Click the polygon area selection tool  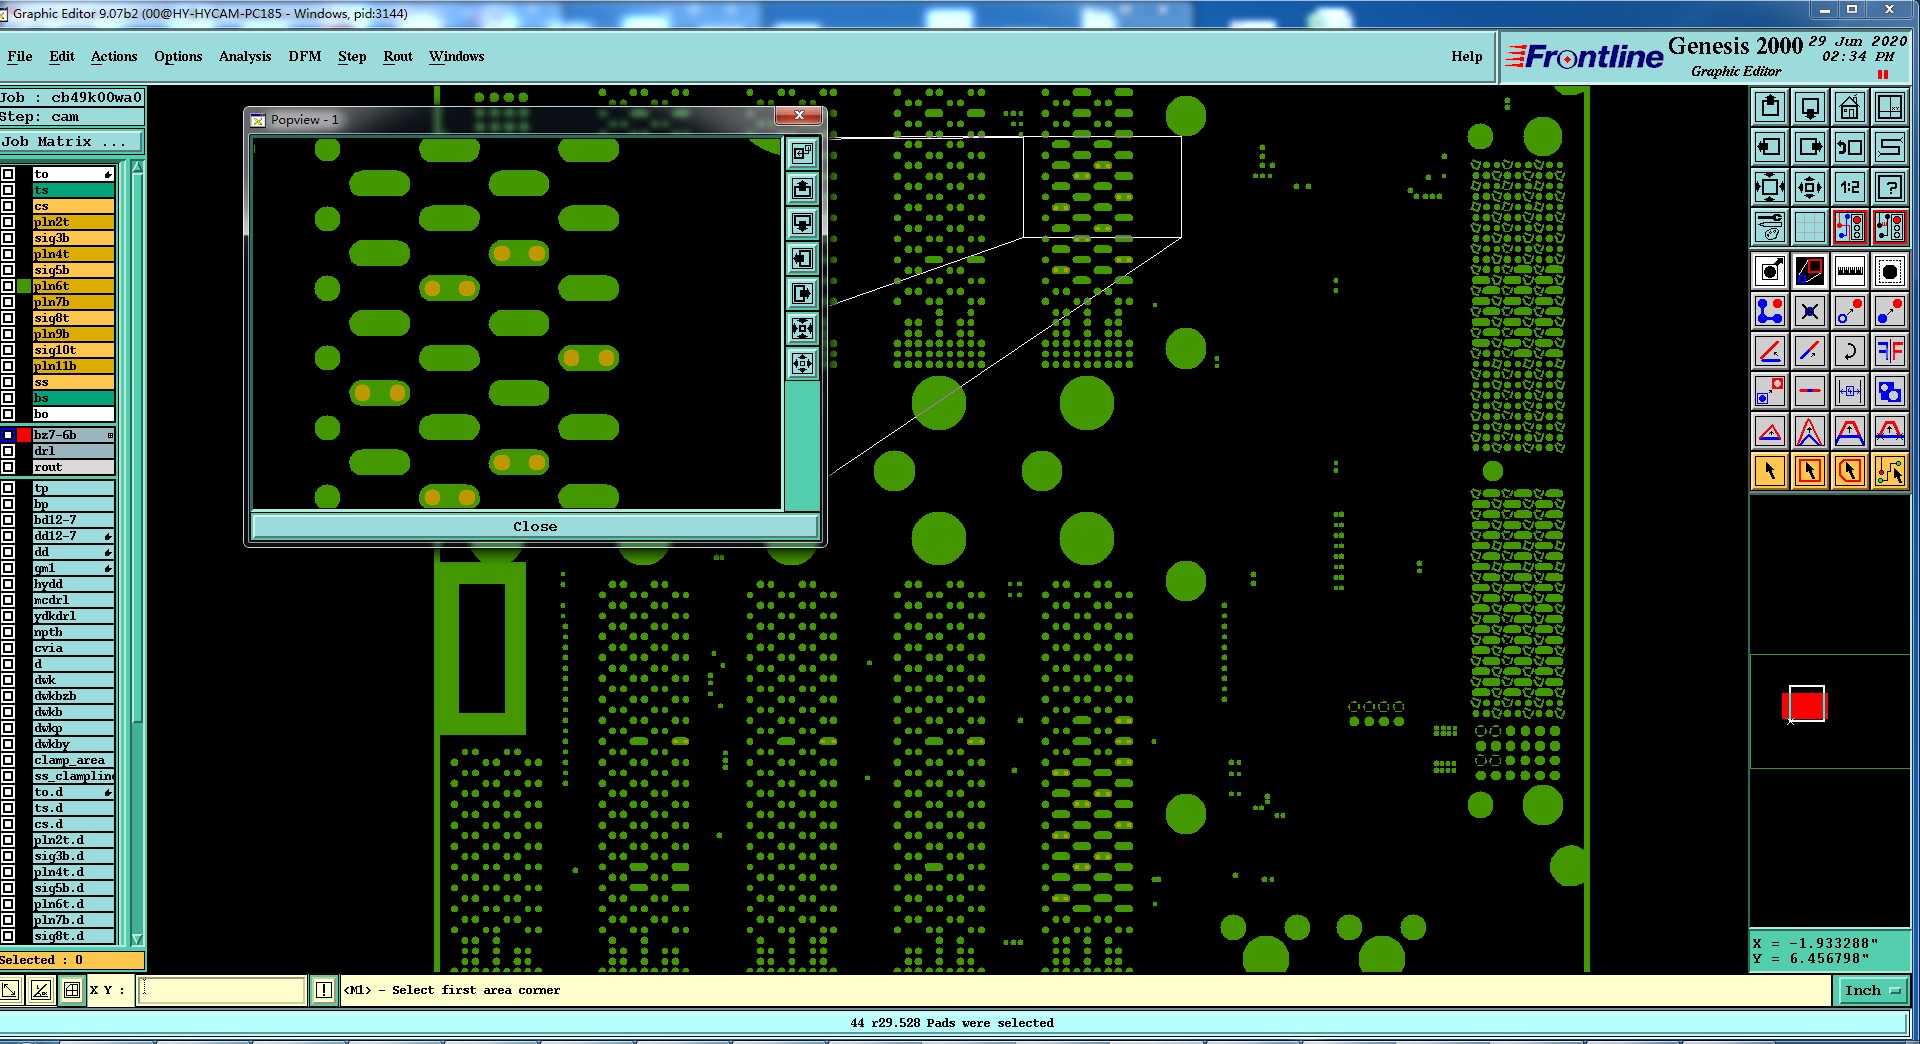[1850, 471]
